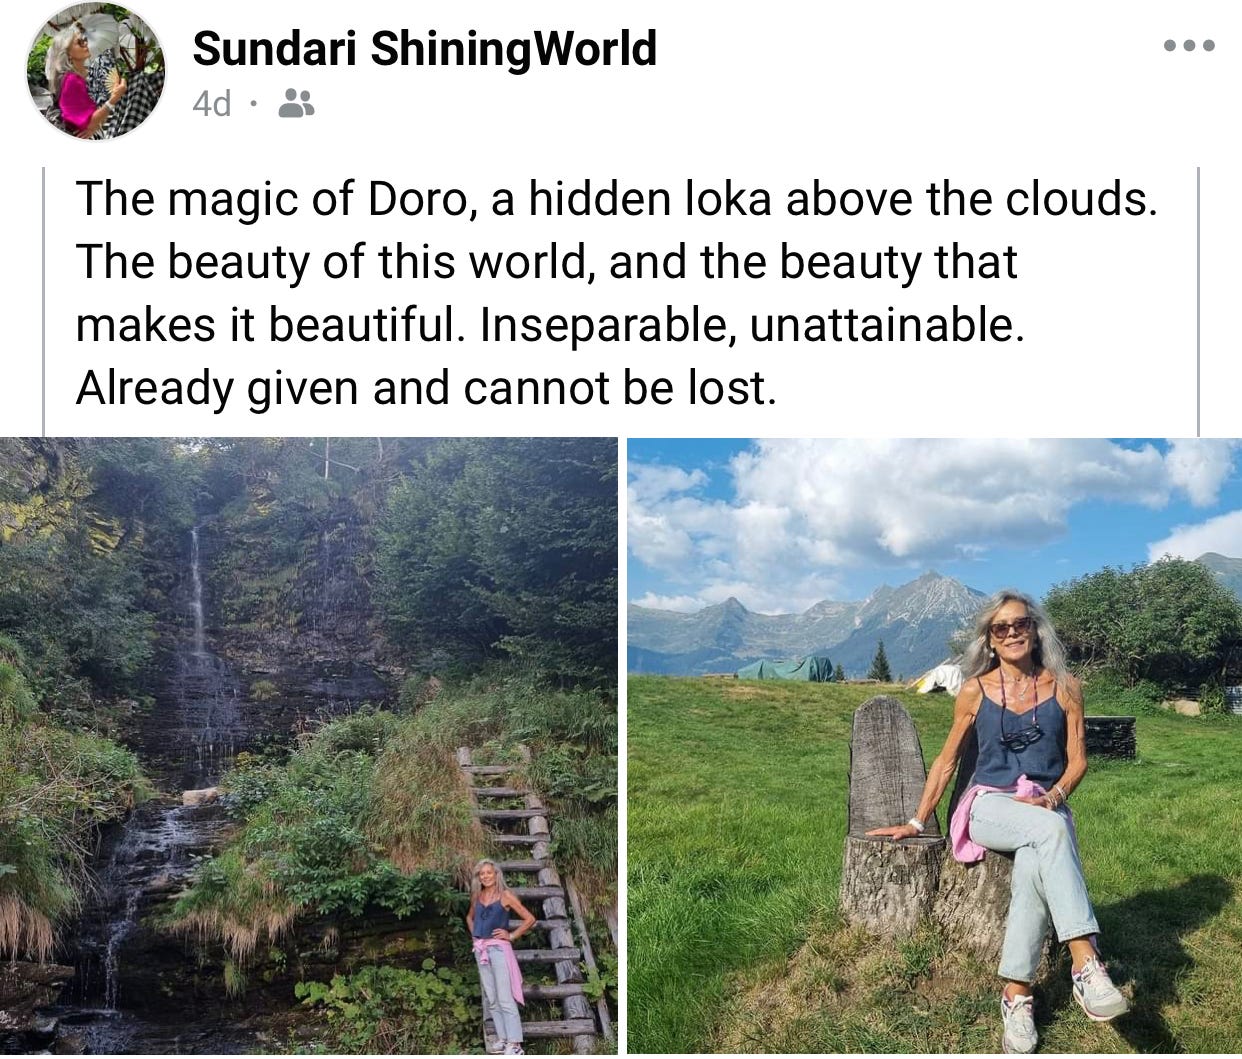Screen dimensions: 1242x1059
Task: Click the post text starting "The magic of Doro"
Action: click(x=616, y=293)
